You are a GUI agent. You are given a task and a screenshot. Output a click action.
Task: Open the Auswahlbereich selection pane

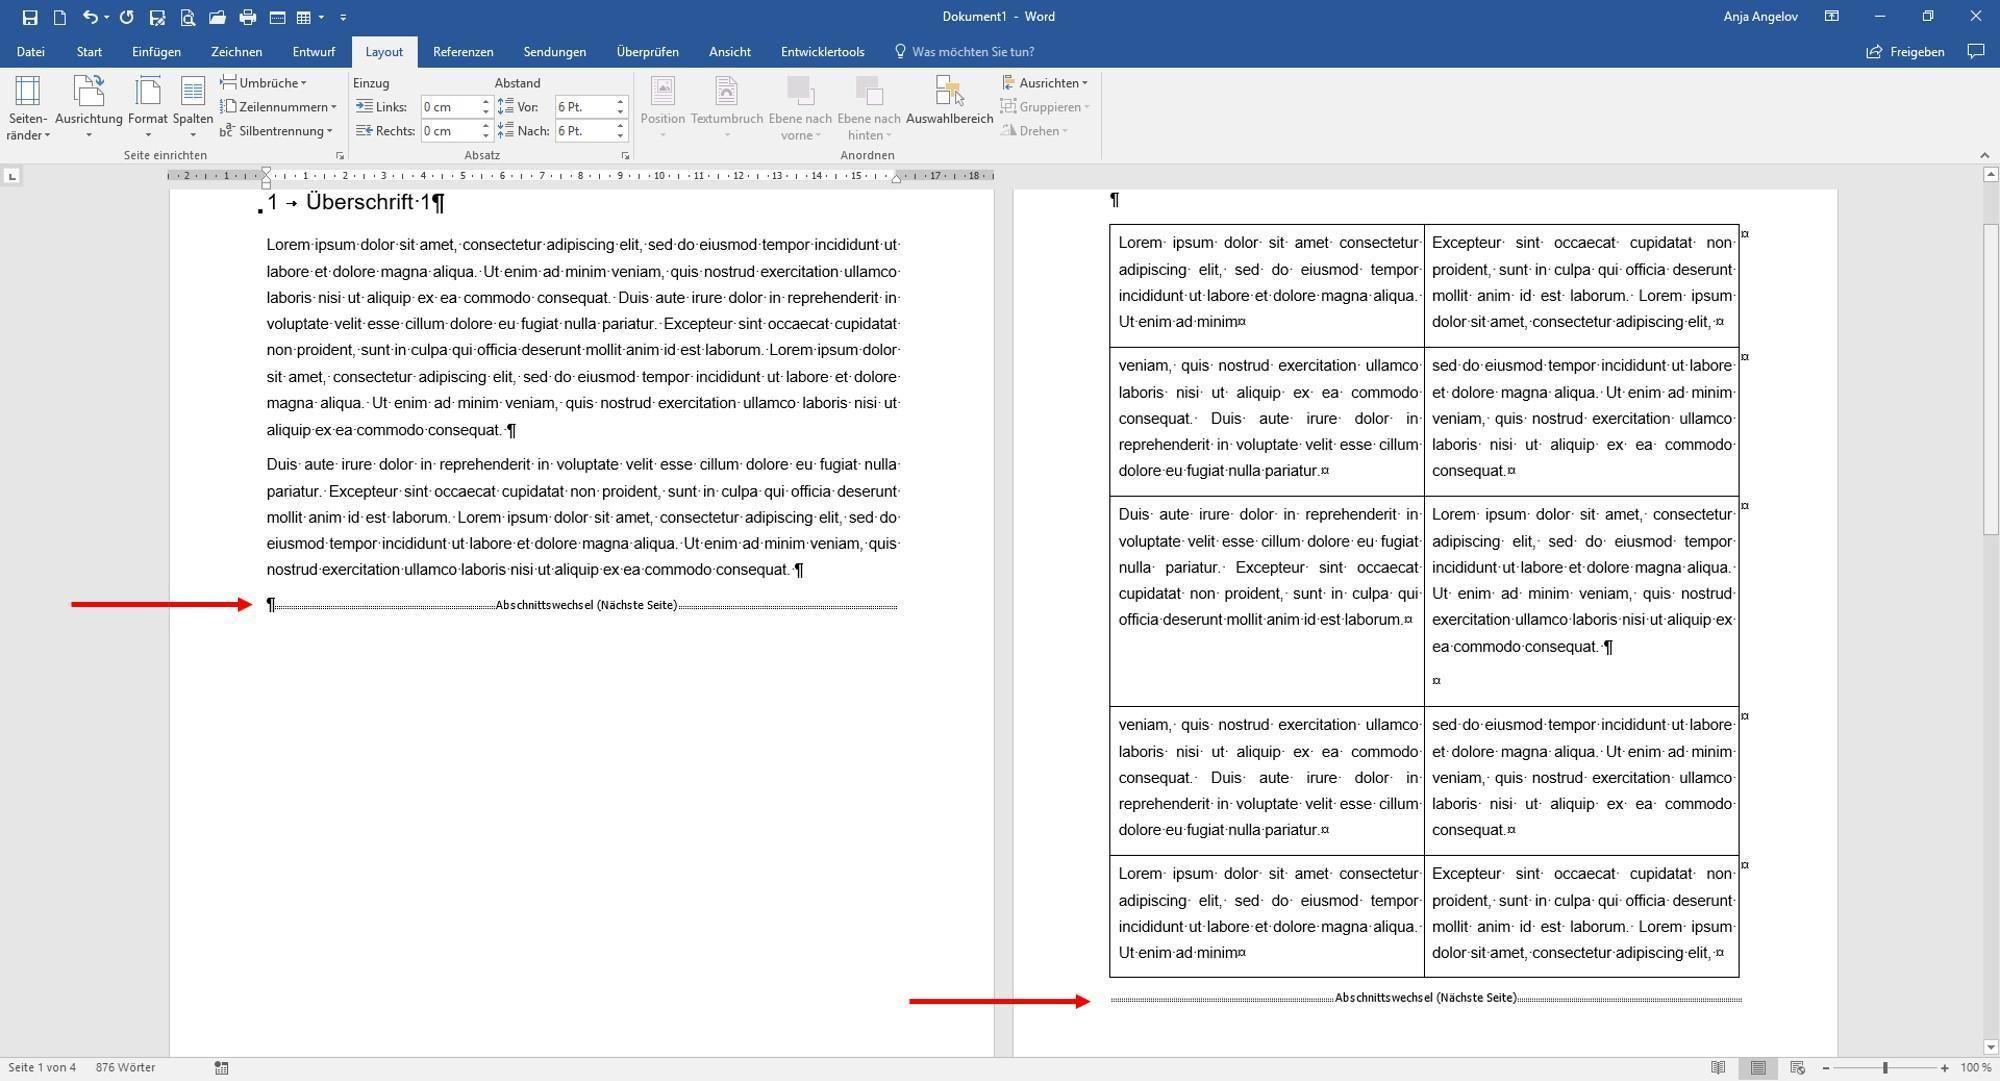pos(949,101)
